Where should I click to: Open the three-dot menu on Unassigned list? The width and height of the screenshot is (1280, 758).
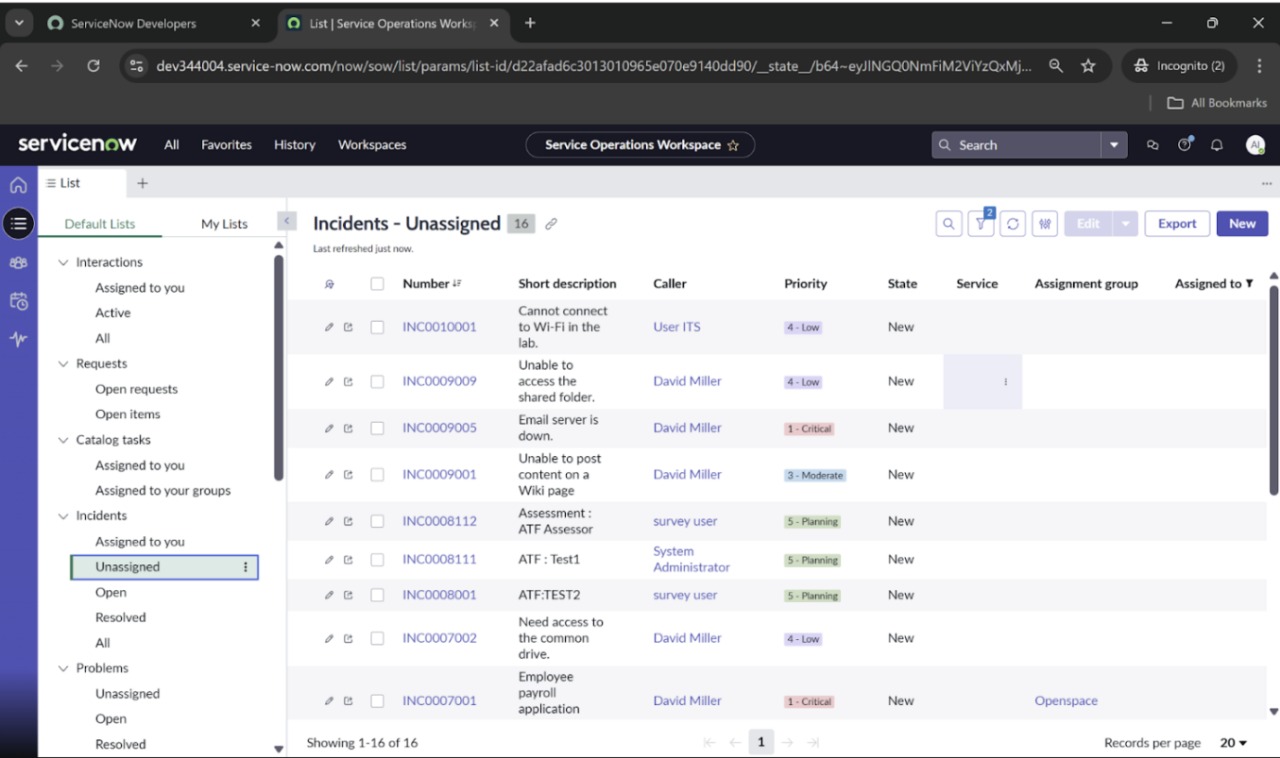[246, 567]
